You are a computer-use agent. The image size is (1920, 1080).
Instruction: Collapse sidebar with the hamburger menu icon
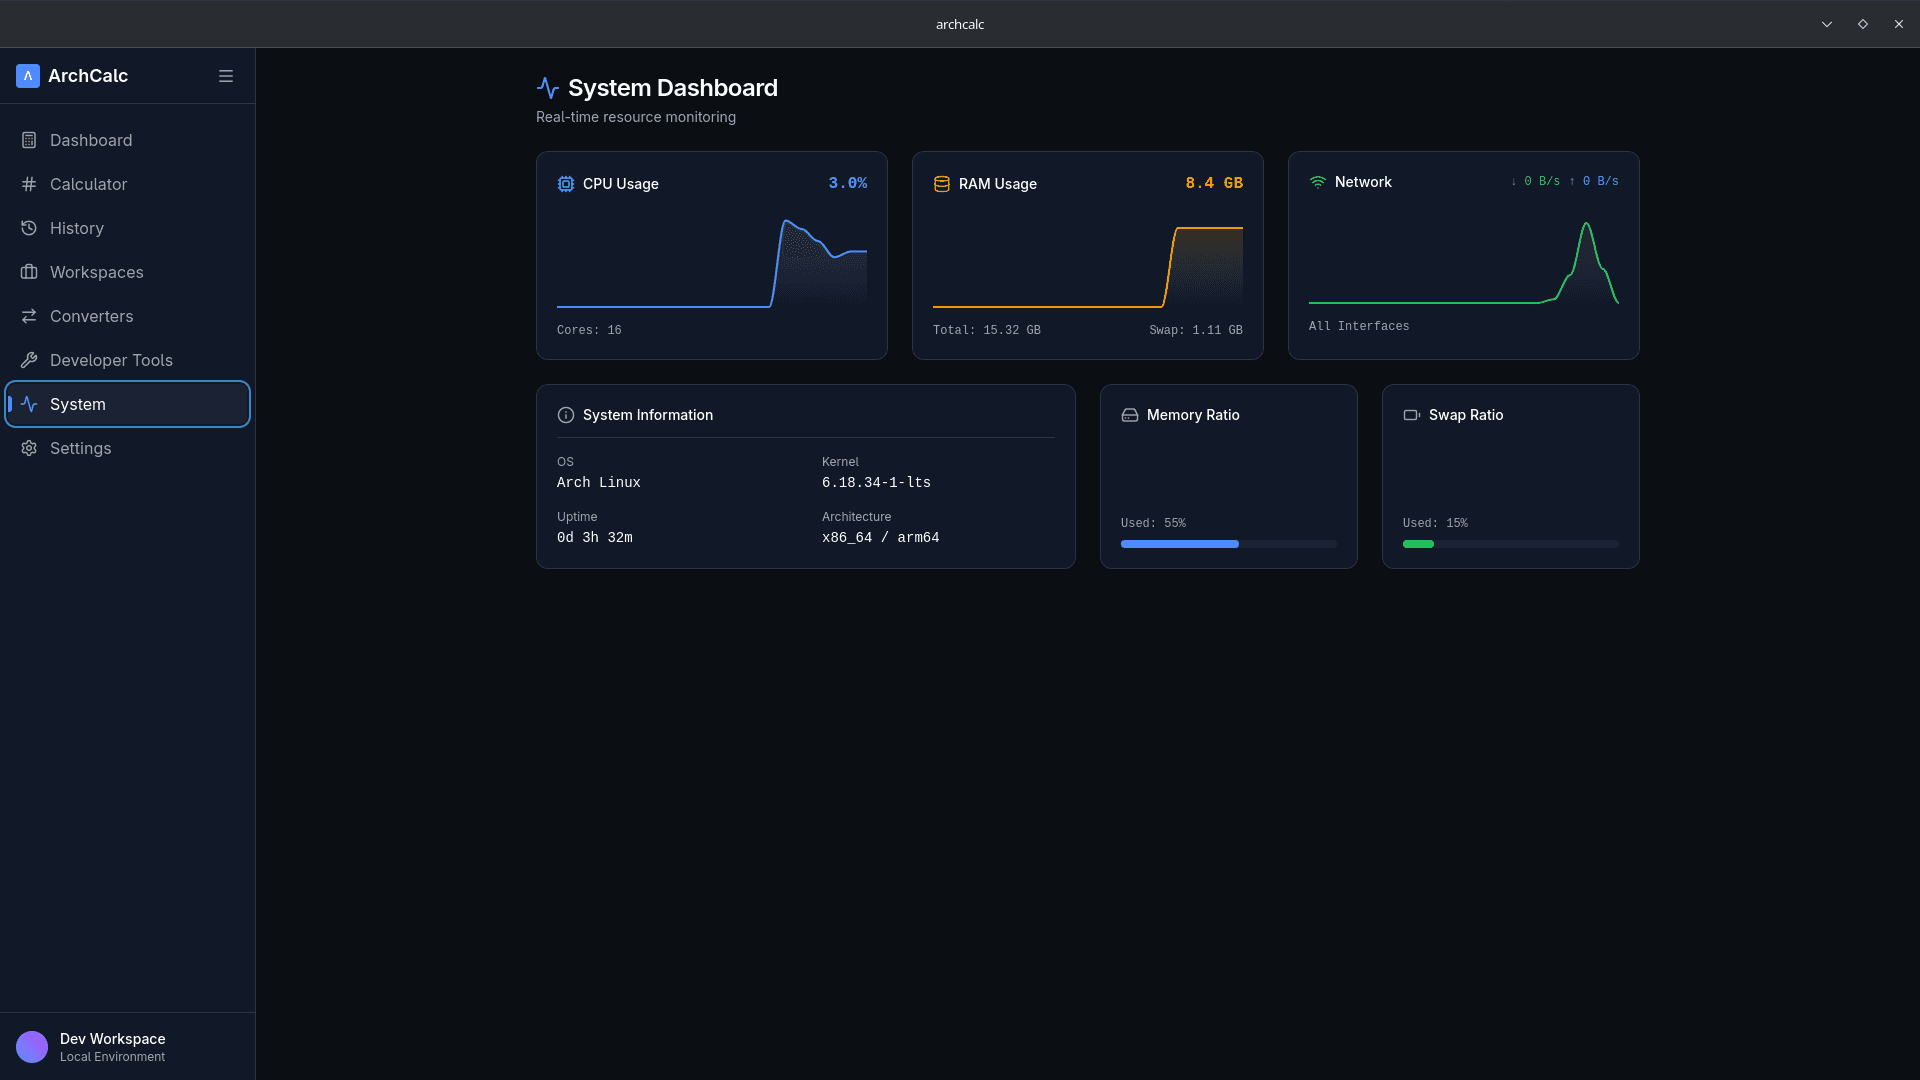[x=226, y=76]
